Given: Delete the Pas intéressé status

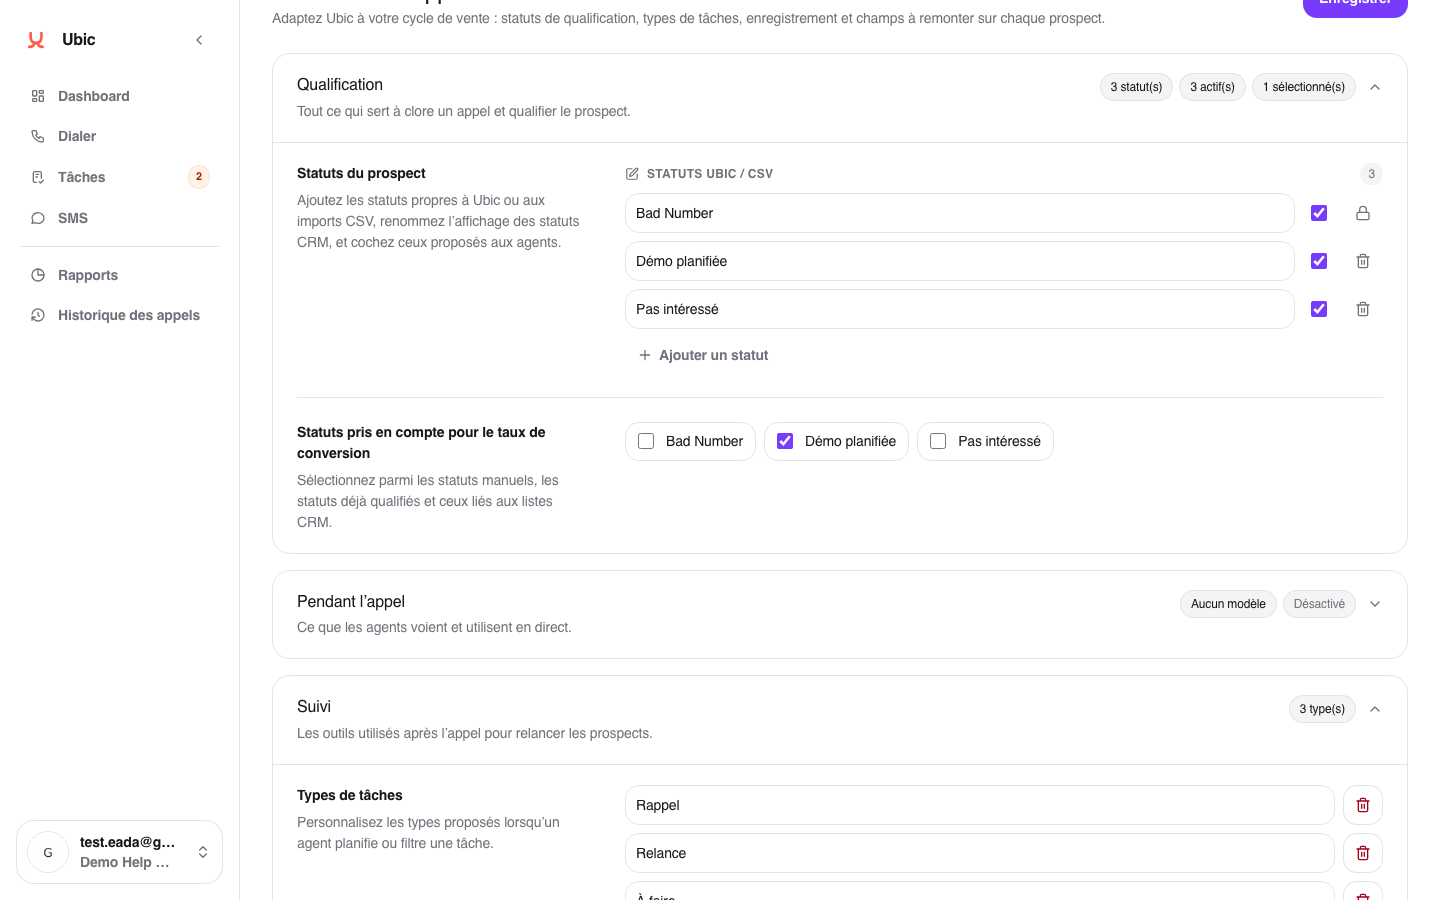Looking at the screenshot, I should 1363,309.
